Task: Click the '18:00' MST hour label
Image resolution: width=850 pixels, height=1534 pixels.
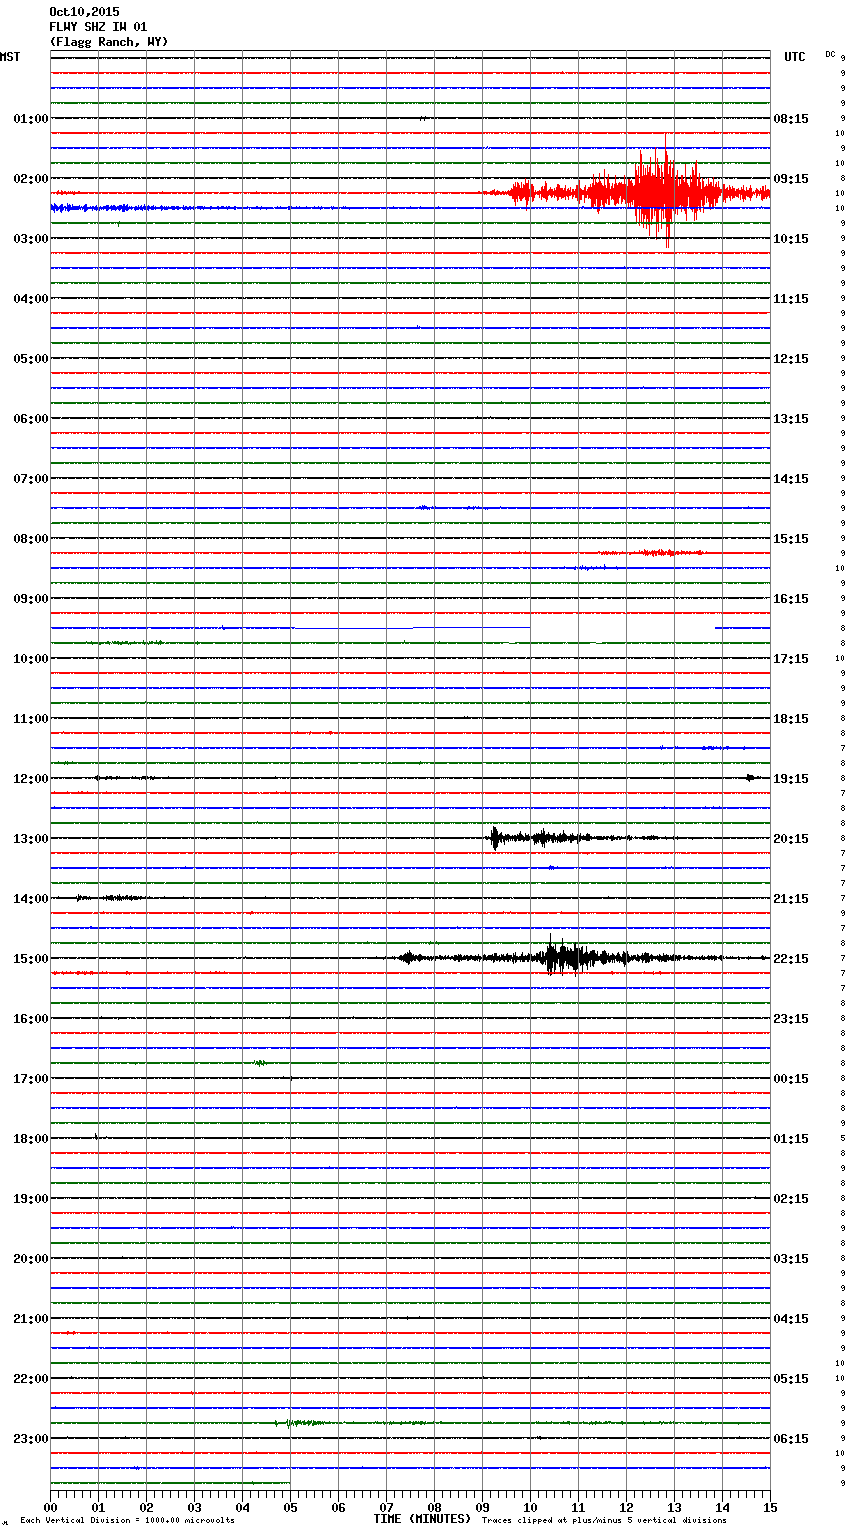Action: [x=30, y=1138]
